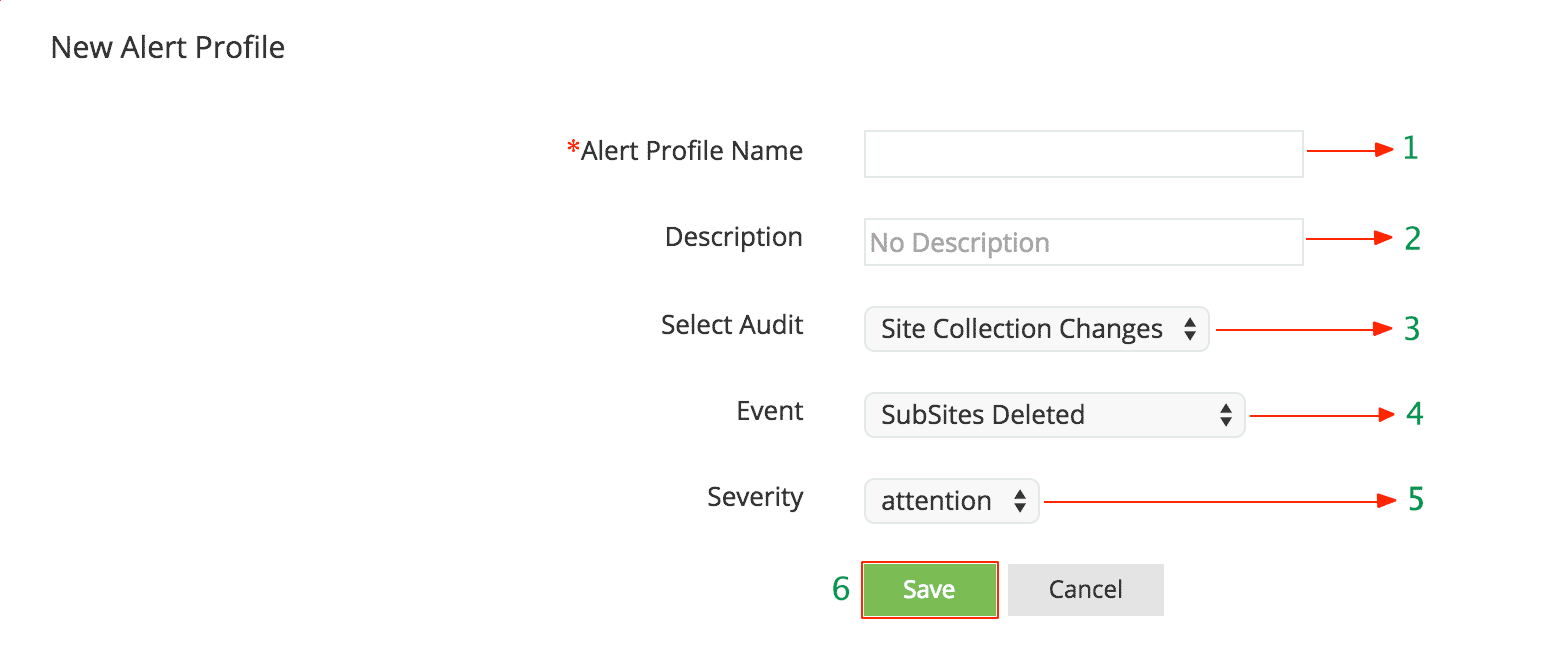Click the Severity label text
This screenshot has width=1561, height=654.
pos(755,497)
